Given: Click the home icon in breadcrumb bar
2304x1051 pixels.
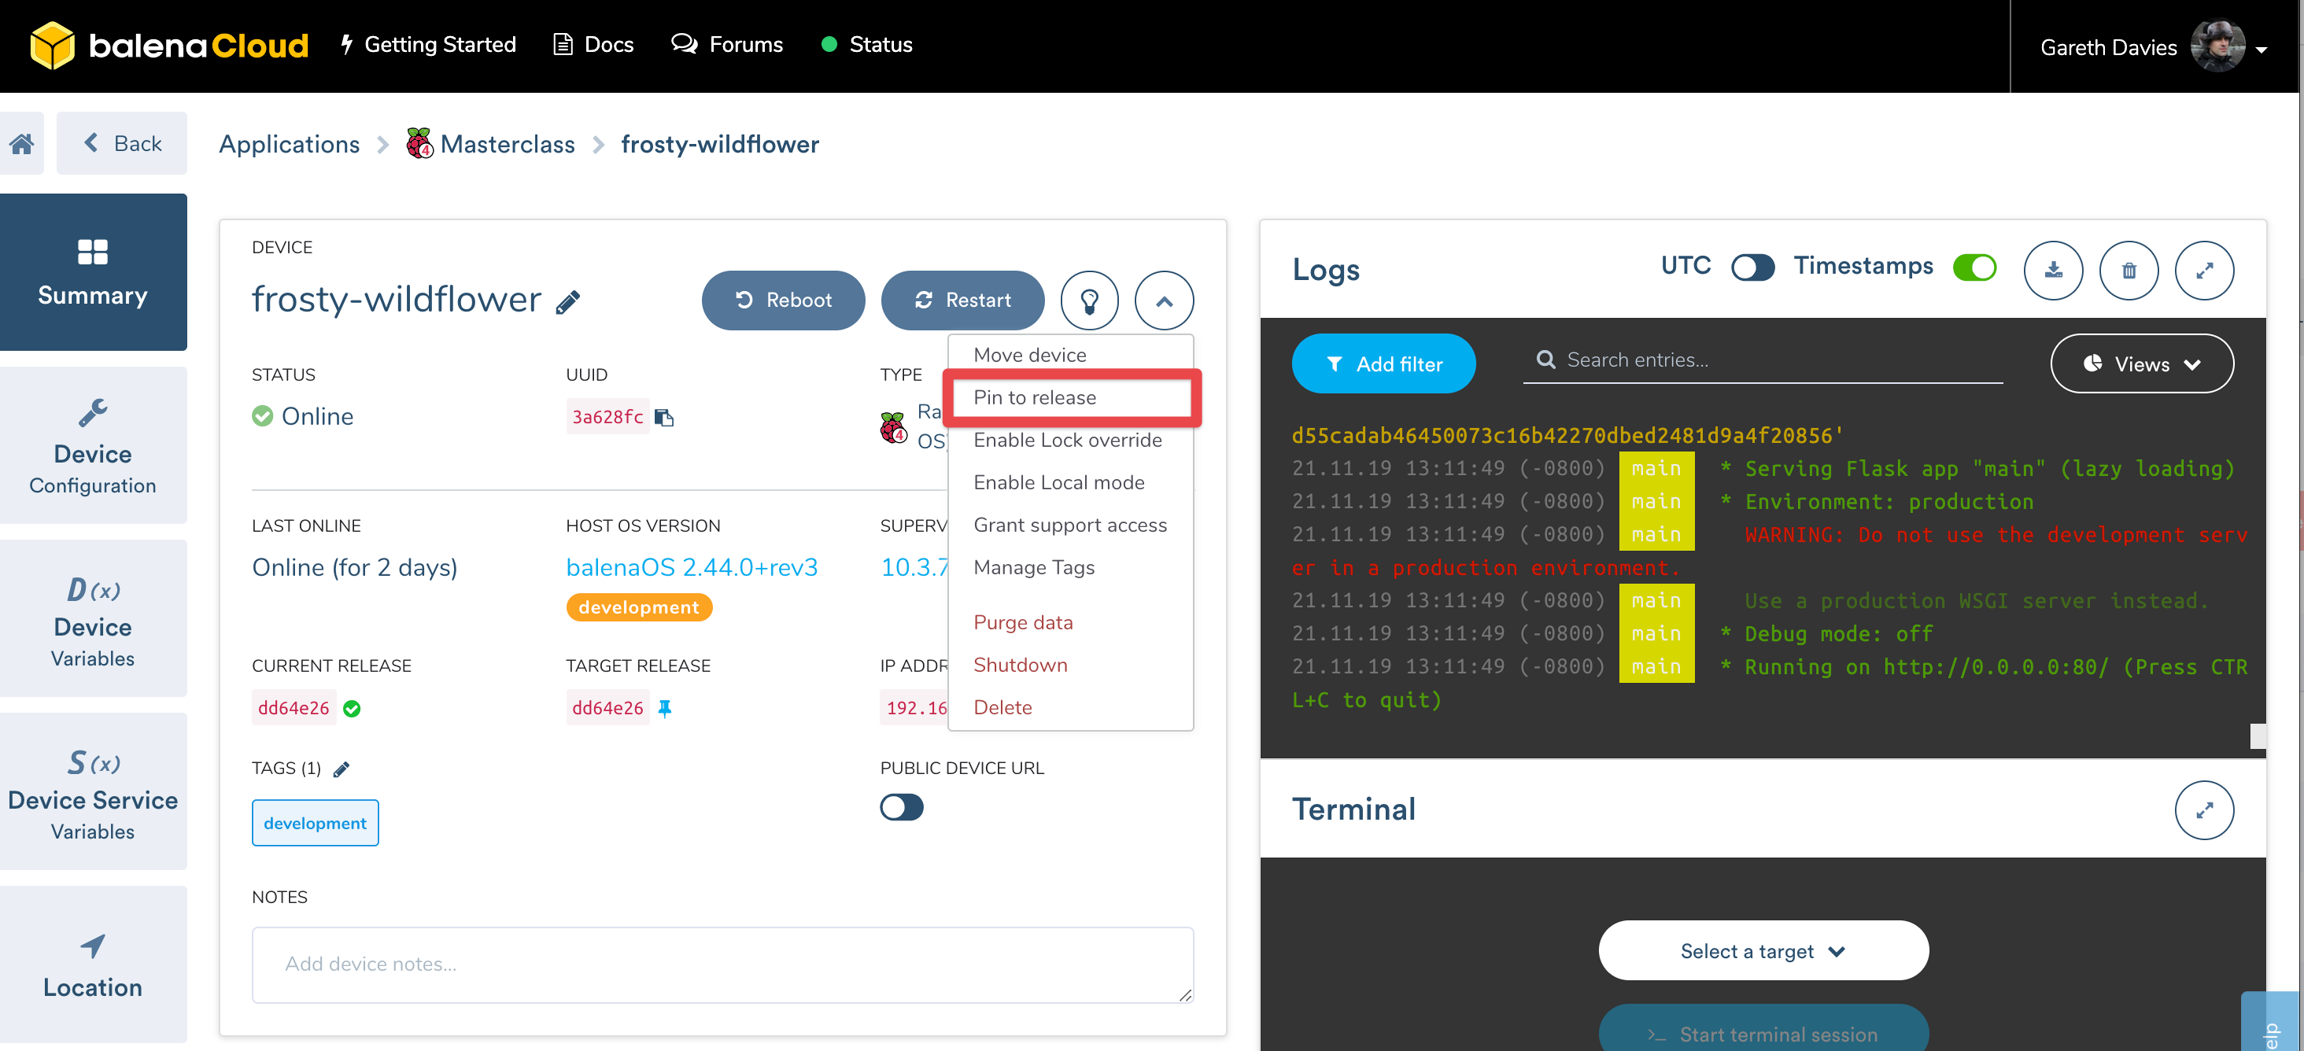Looking at the screenshot, I should pos(22,144).
